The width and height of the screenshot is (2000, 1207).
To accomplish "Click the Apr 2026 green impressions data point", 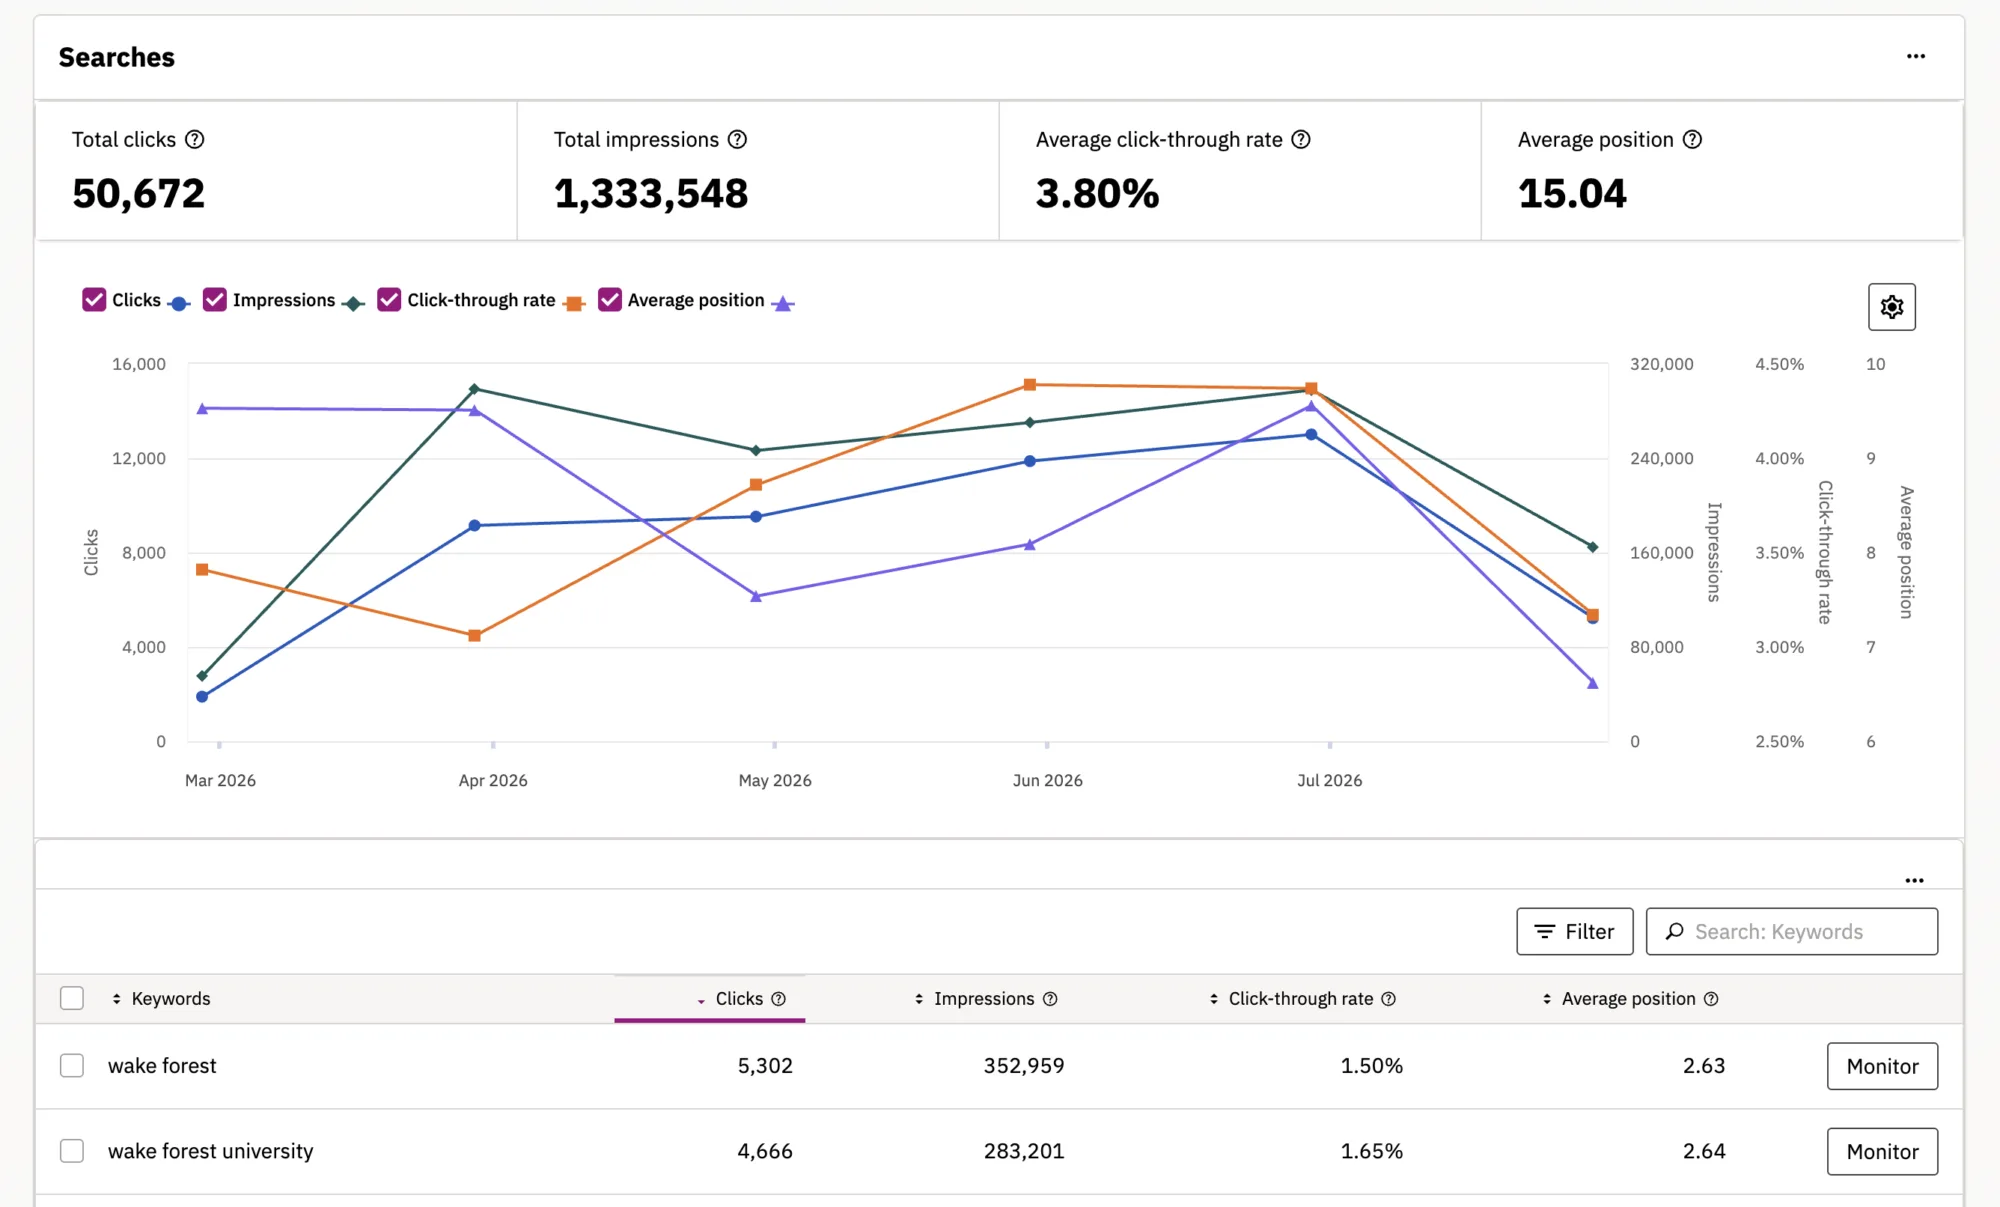I will (474, 389).
